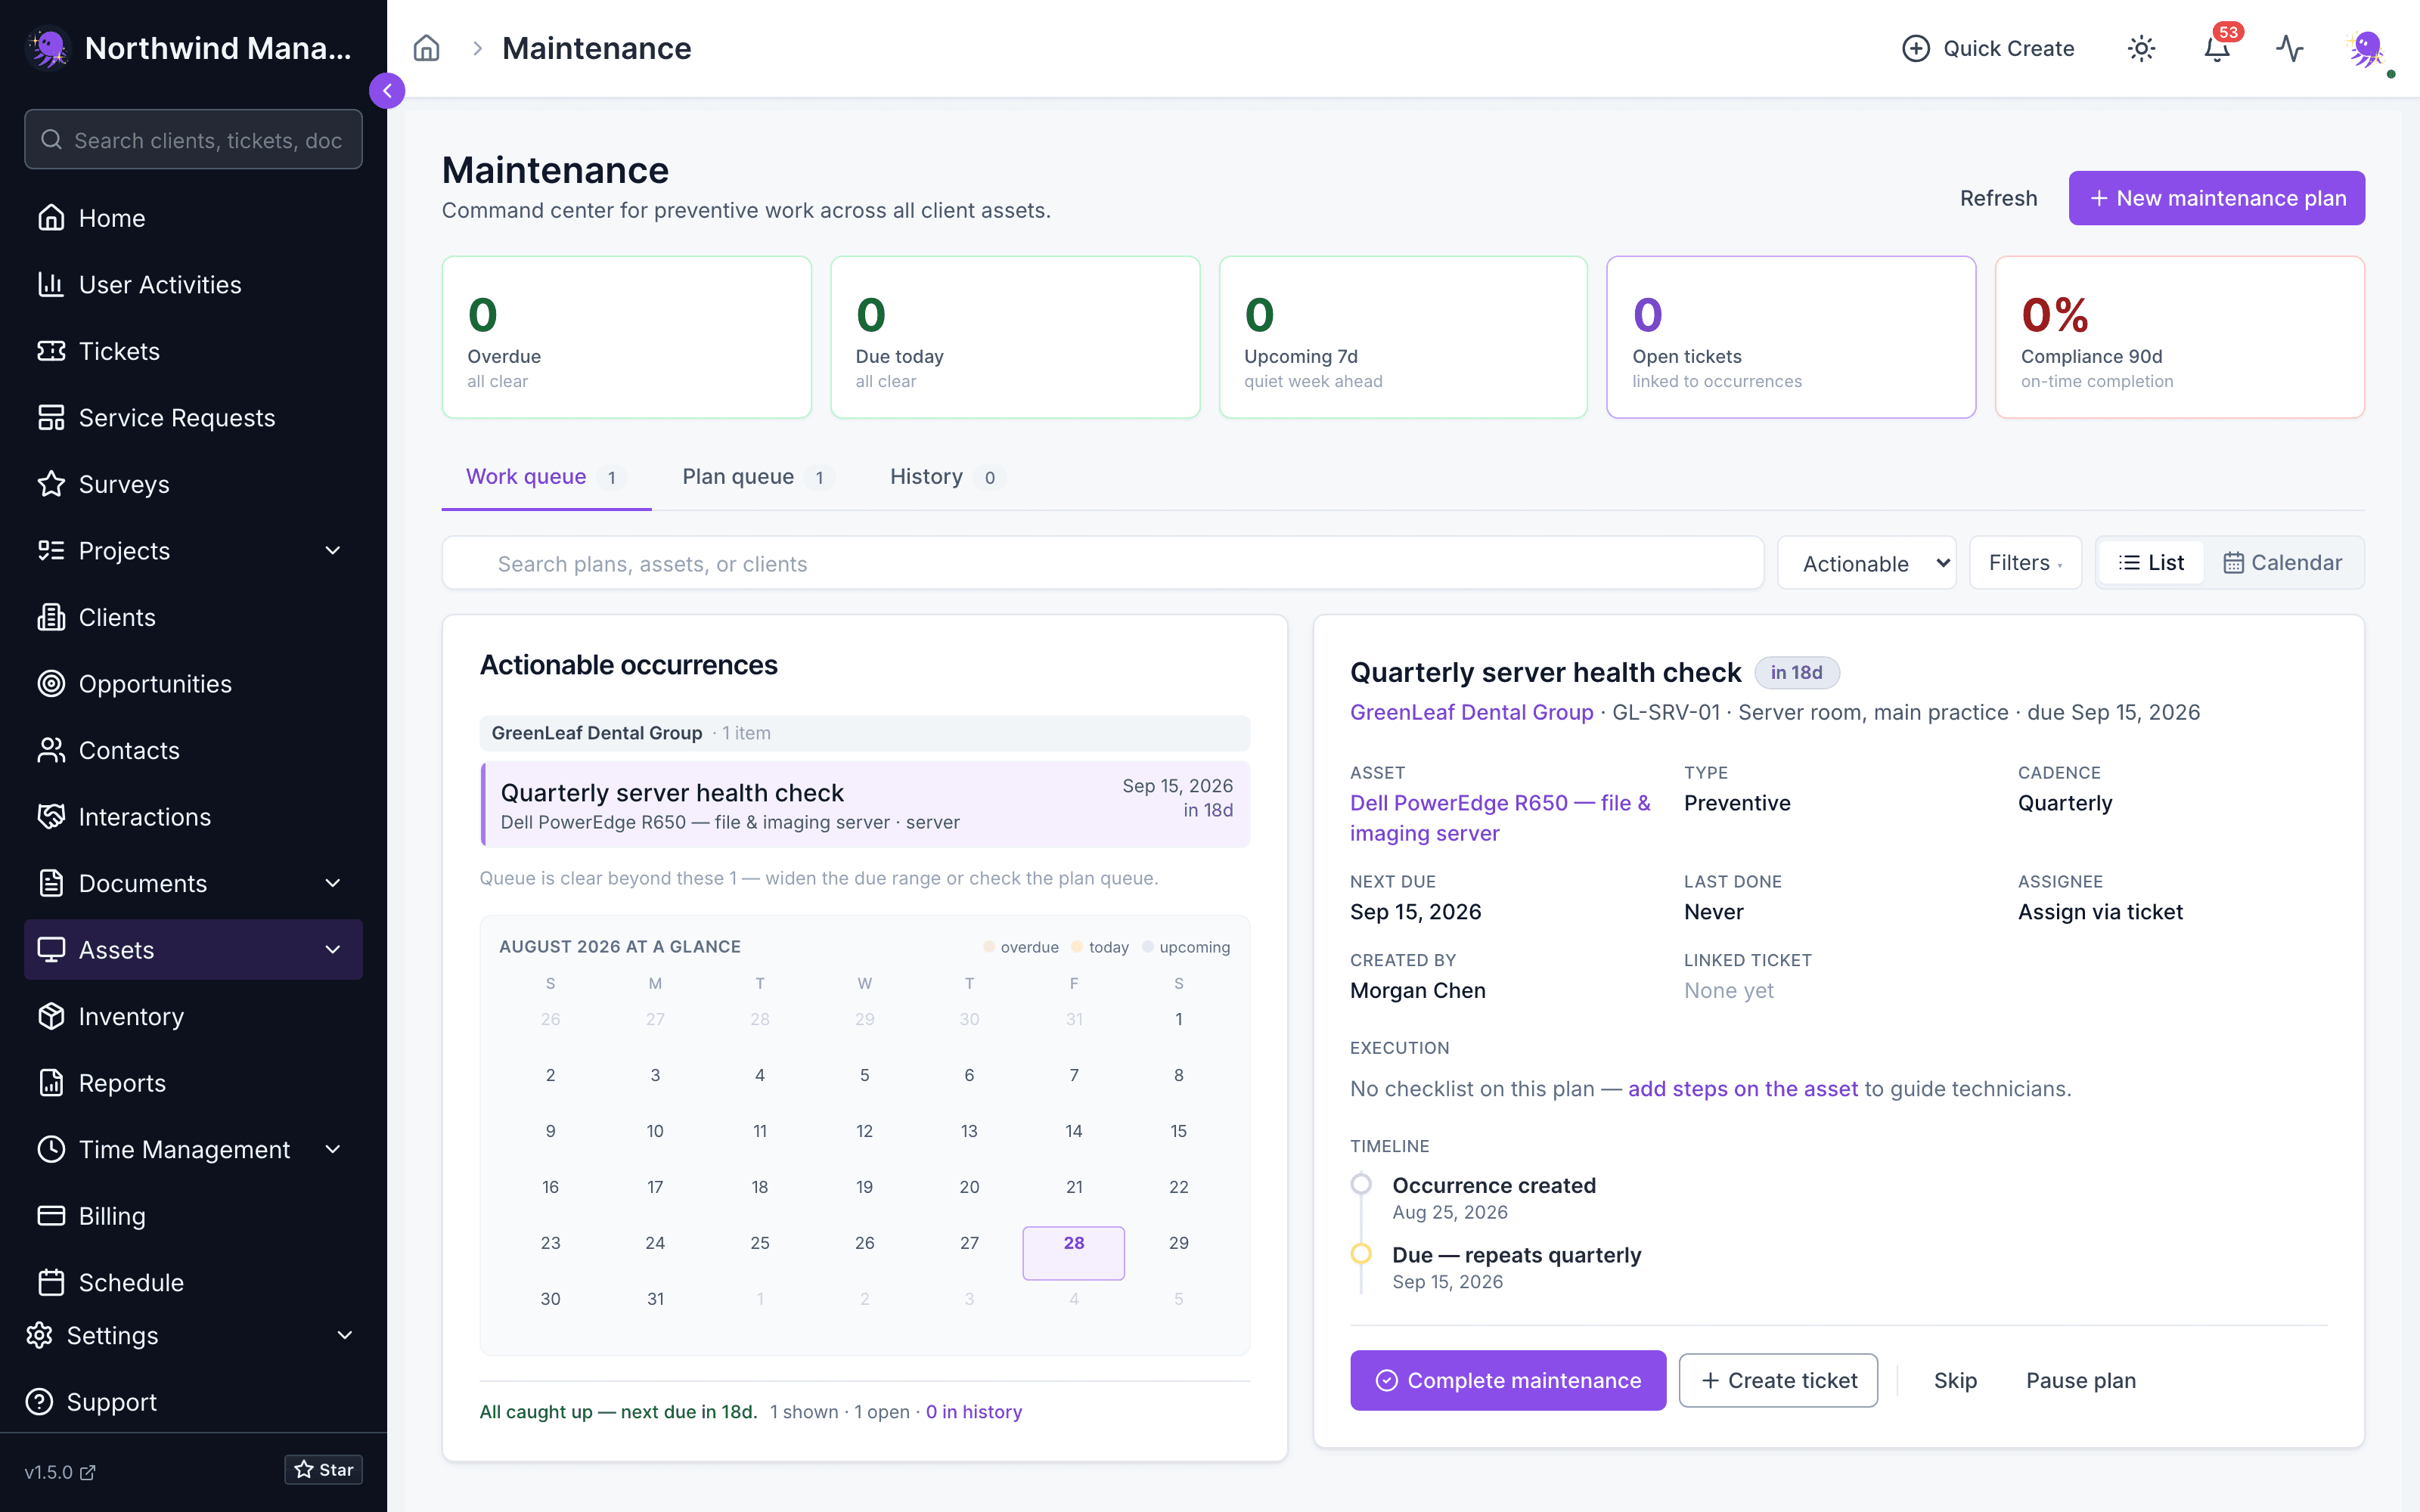Select day 28 in the August calendar
Image resolution: width=2420 pixels, height=1512 pixels.
pyautogui.click(x=1073, y=1252)
